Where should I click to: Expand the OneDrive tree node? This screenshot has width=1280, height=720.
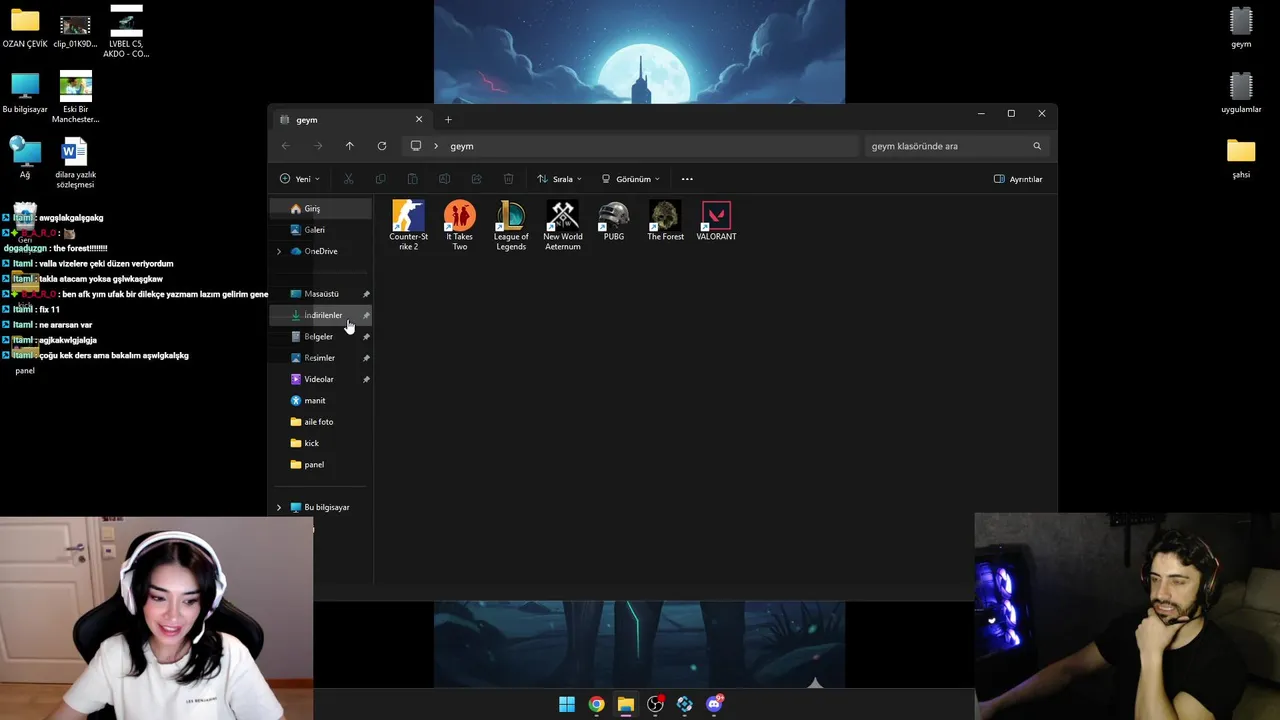click(x=279, y=251)
